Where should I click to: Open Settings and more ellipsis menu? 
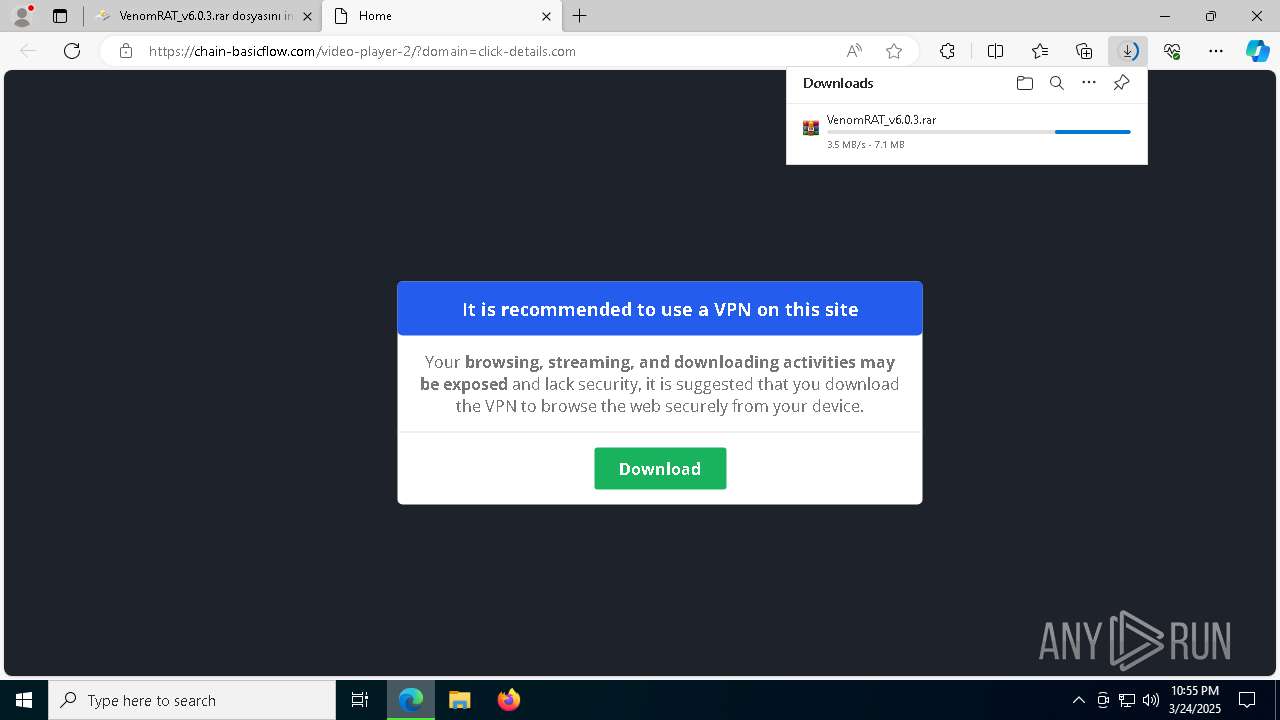1216,51
